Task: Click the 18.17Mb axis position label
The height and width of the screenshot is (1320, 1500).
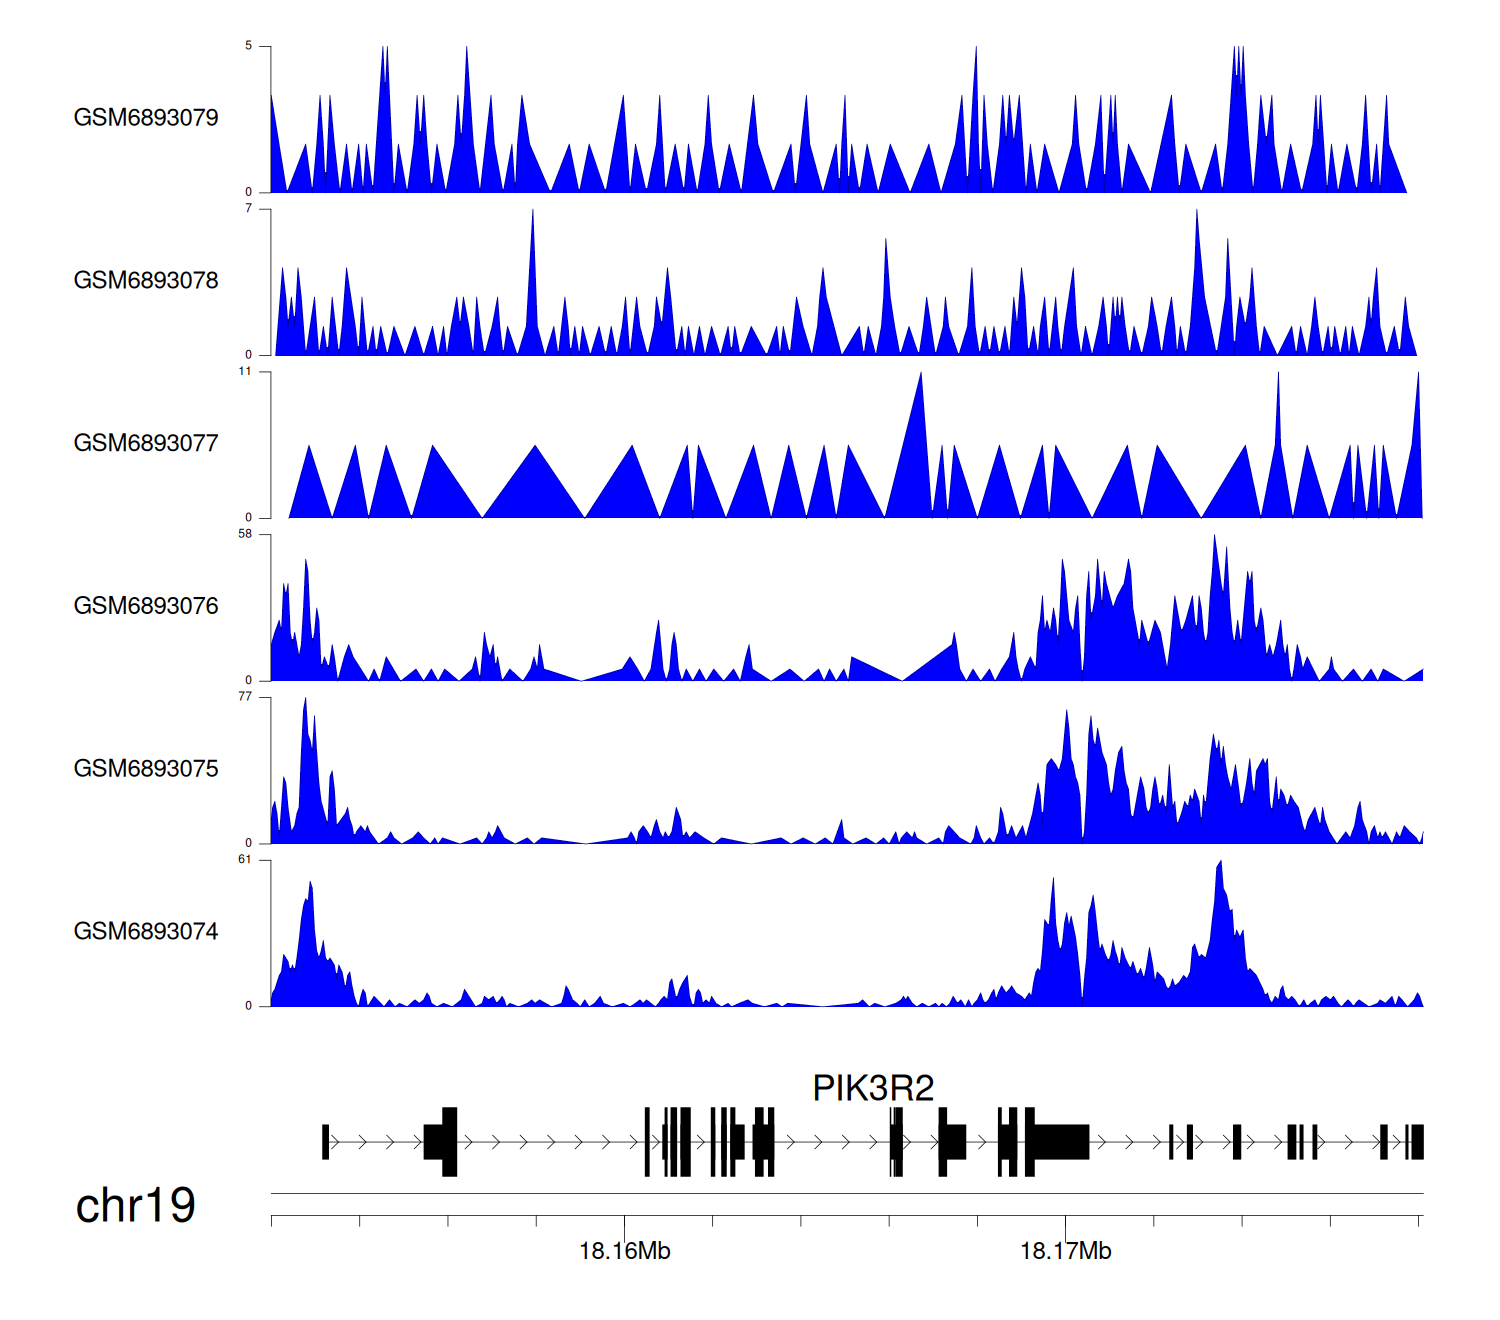Action: coord(1065,1251)
